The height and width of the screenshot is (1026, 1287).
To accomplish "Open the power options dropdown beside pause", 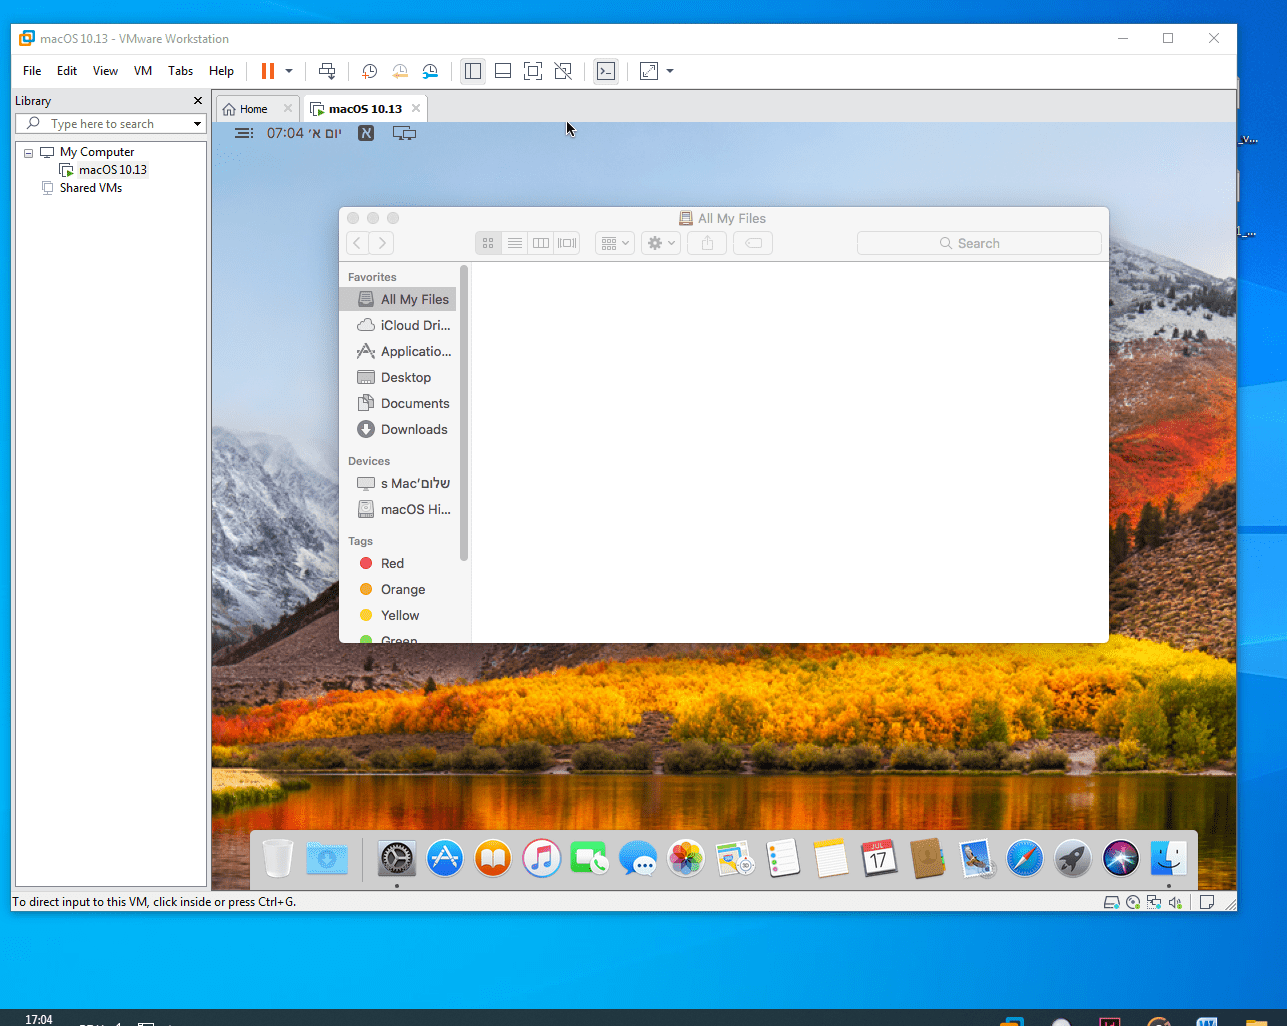I will (289, 71).
